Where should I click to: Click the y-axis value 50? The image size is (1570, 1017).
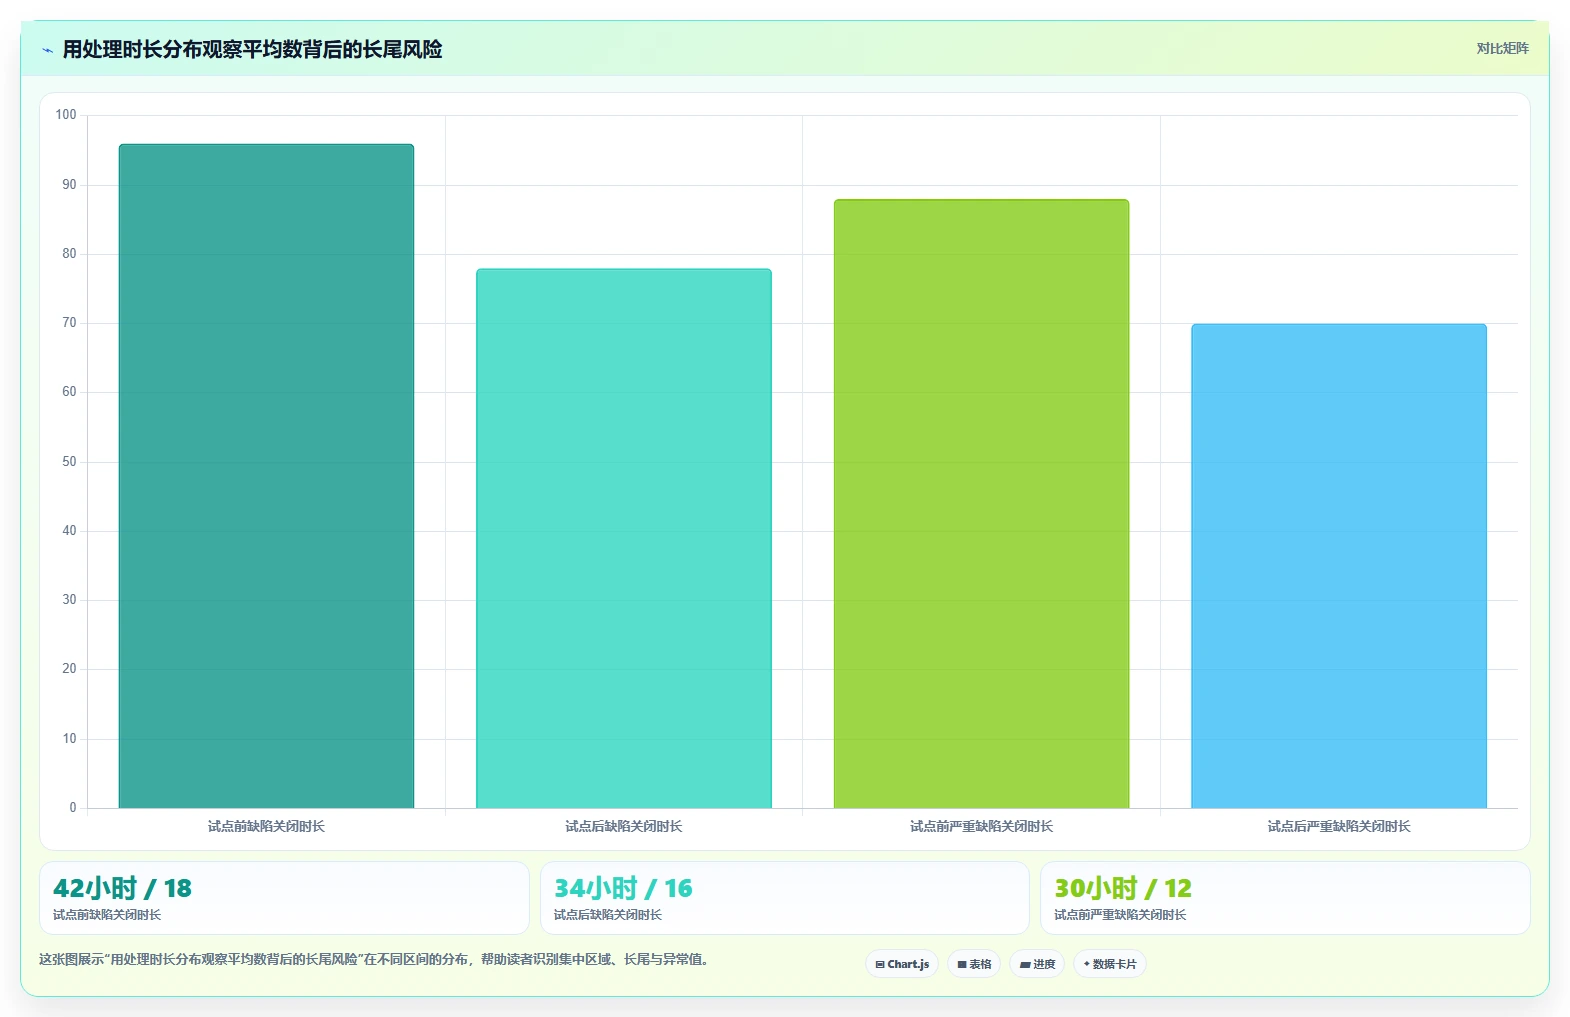pyautogui.click(x=69, y=462)
